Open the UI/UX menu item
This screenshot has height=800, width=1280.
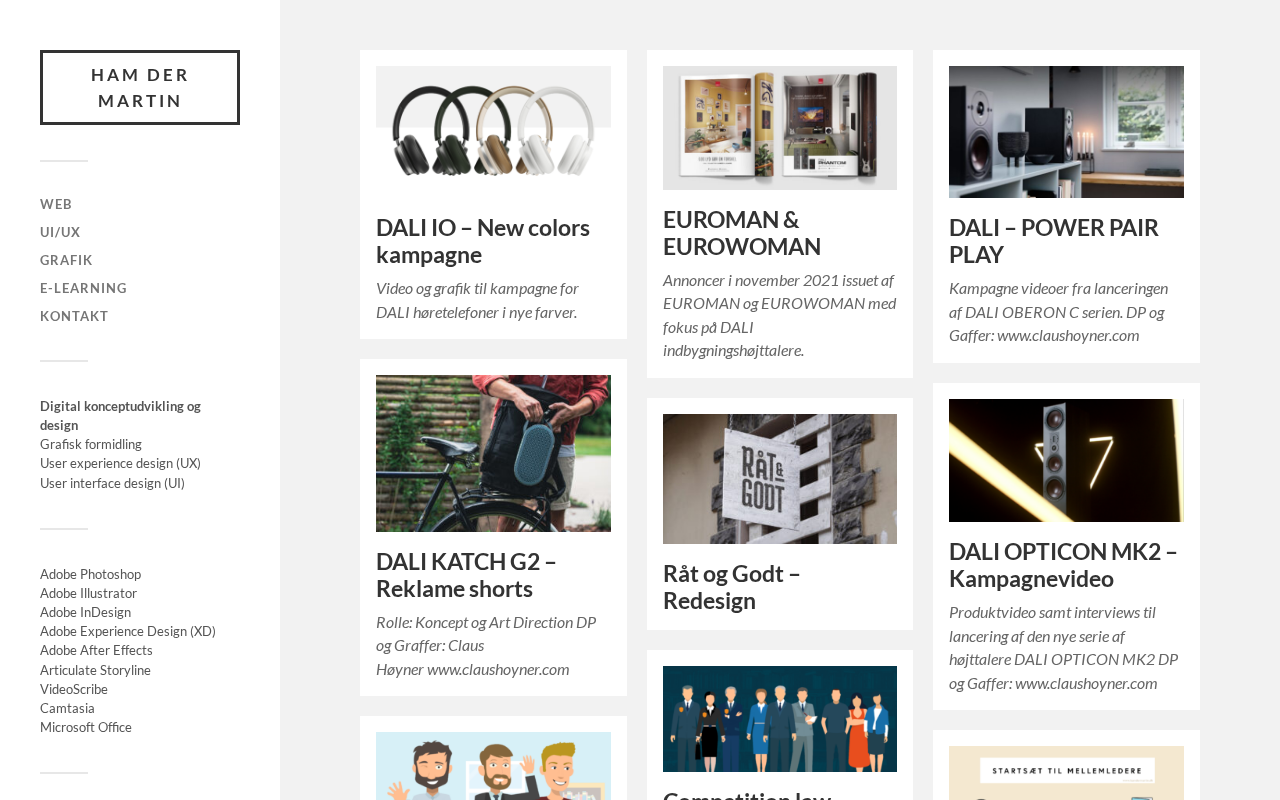point(60,232)
